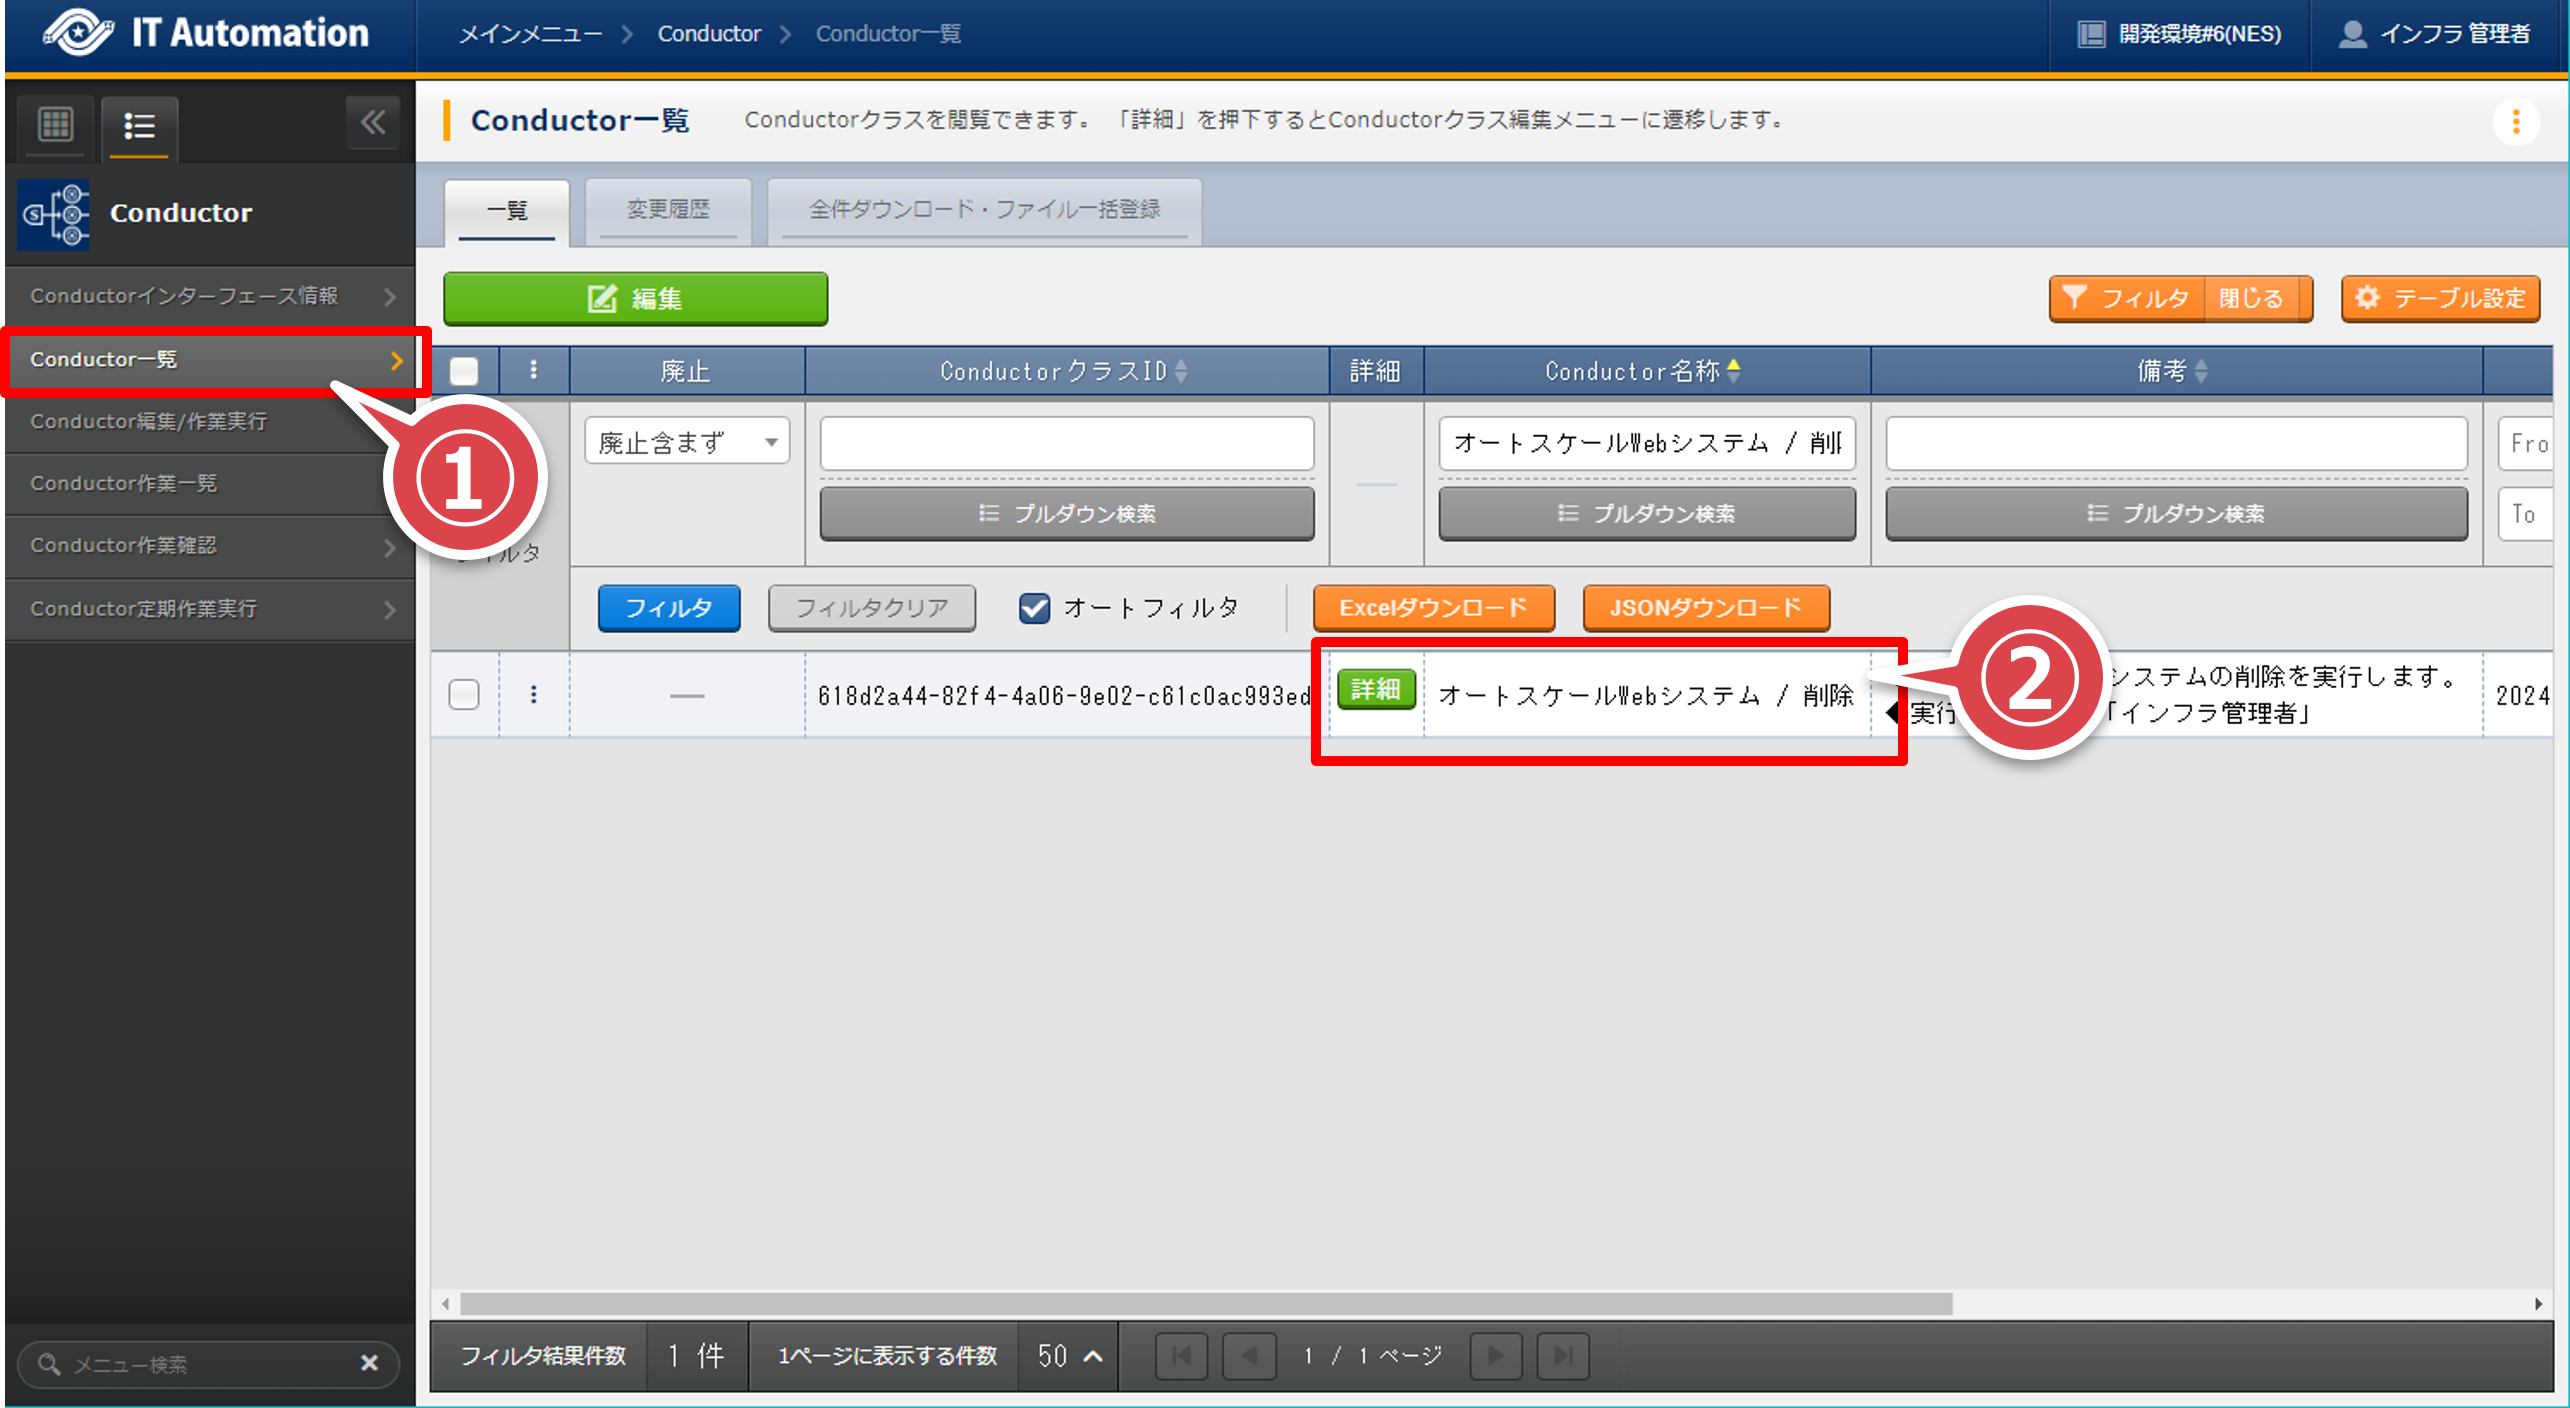The height and width of the screenshot is (1408, 2570).
Task: Open プルダウン検索 under Conductor名称
Action: click(1646, 513)
